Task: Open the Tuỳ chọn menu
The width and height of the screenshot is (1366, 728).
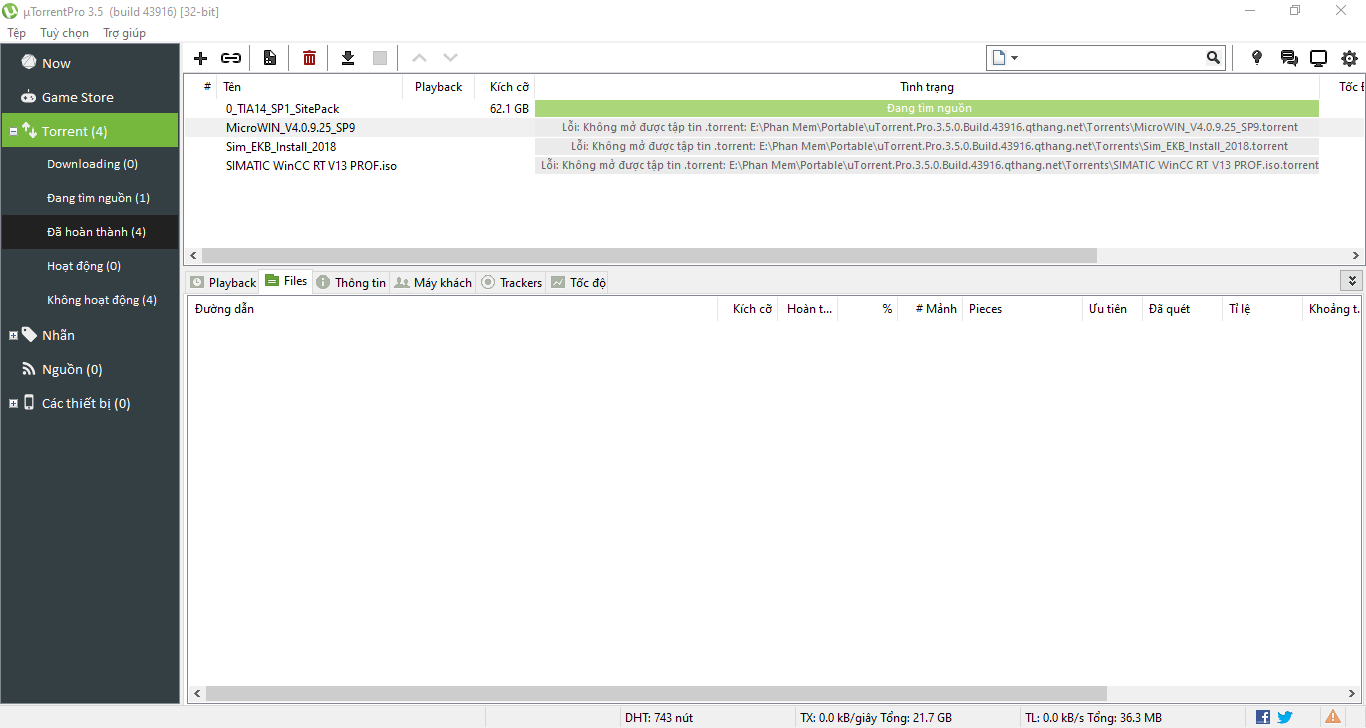Action: tap(64, 33)
